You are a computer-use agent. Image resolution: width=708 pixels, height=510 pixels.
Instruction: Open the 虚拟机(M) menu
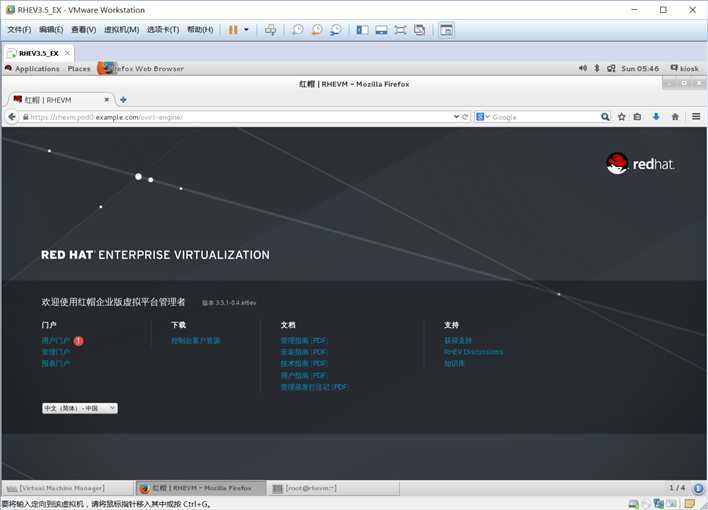coord(121,30)
